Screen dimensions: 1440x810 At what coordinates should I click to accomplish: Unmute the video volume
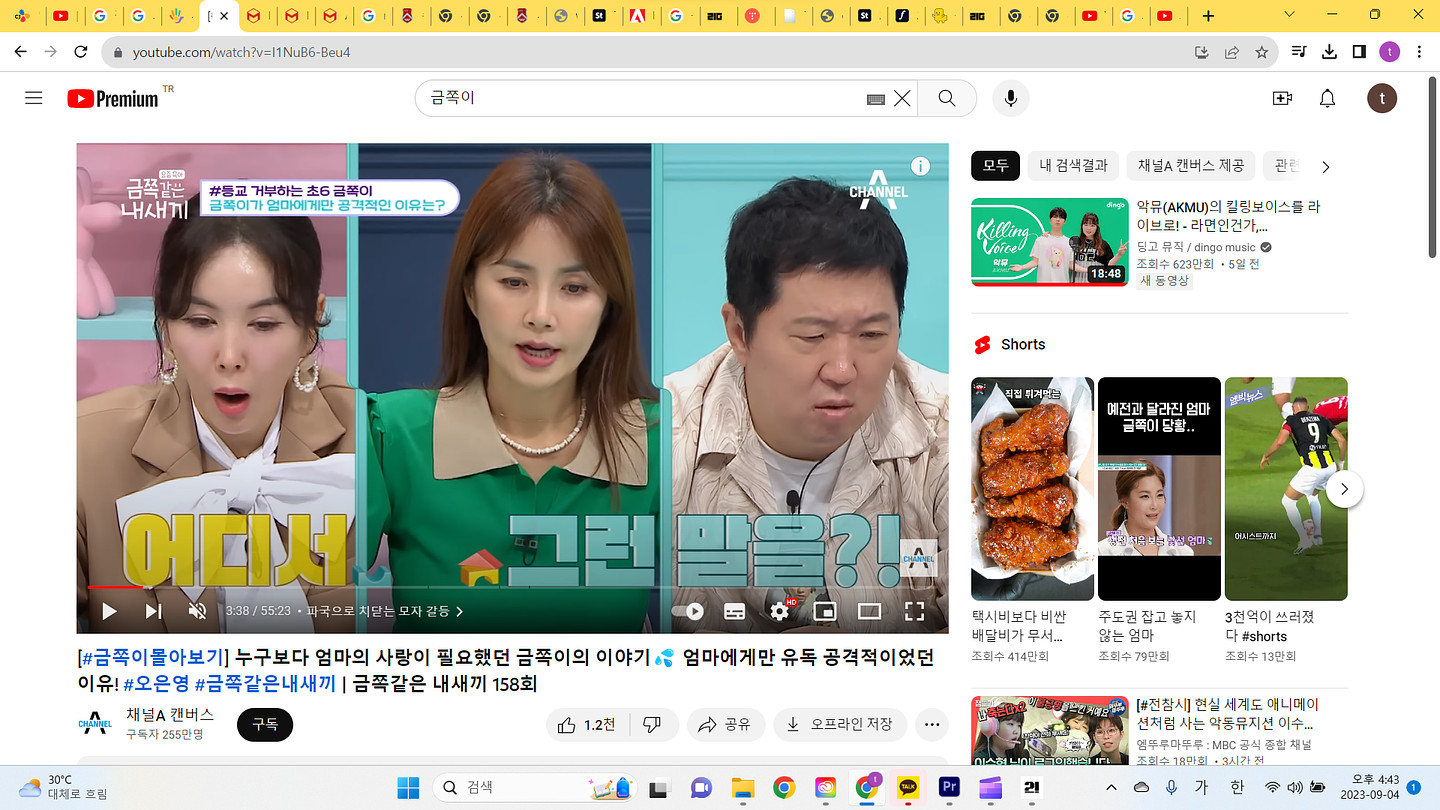[x=197, y=611]
